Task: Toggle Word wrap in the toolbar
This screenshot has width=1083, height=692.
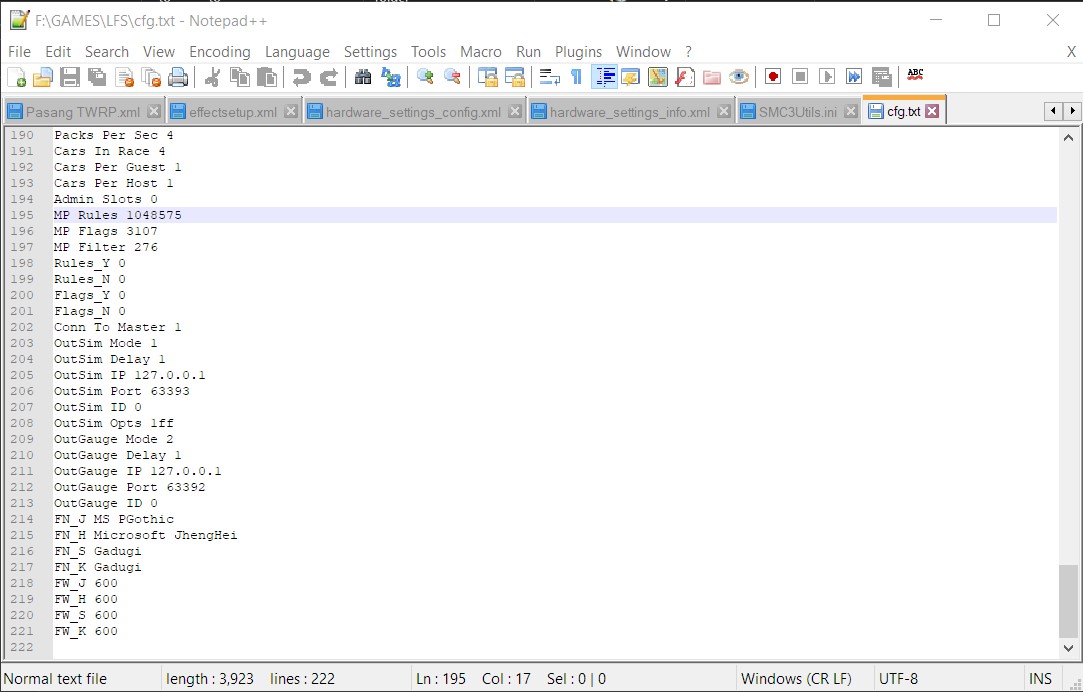Action: 549,77
